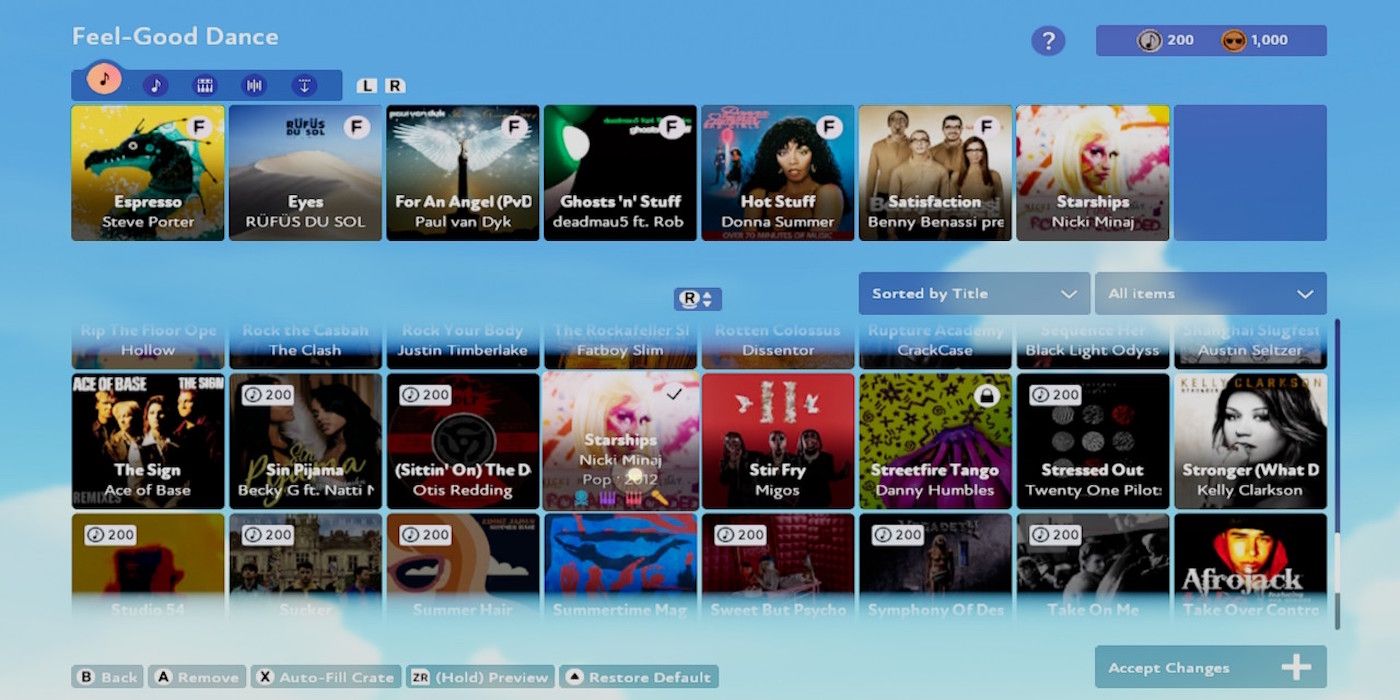This screenshot has height=700, width=1400.
Task: Switch to the second music note tab
Action: click(x=155, y=85)
